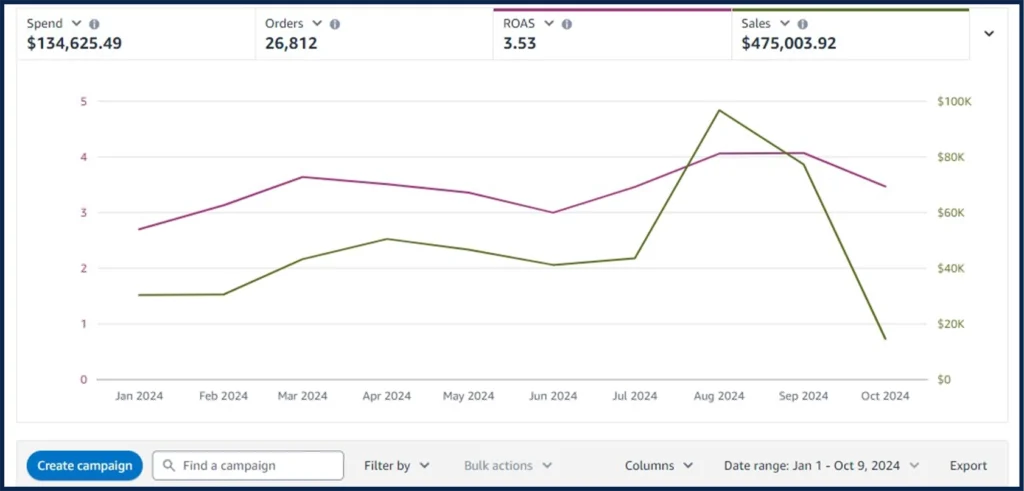Open the Filter by dropdown
The height and width of the screenshot is (491, 1024).
tap(397, 466)
